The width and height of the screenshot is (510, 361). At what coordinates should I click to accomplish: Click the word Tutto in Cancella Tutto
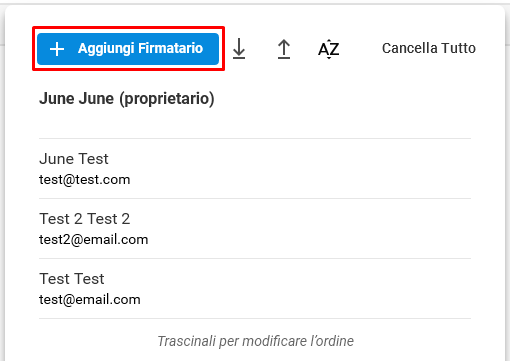tap(458, 48)
